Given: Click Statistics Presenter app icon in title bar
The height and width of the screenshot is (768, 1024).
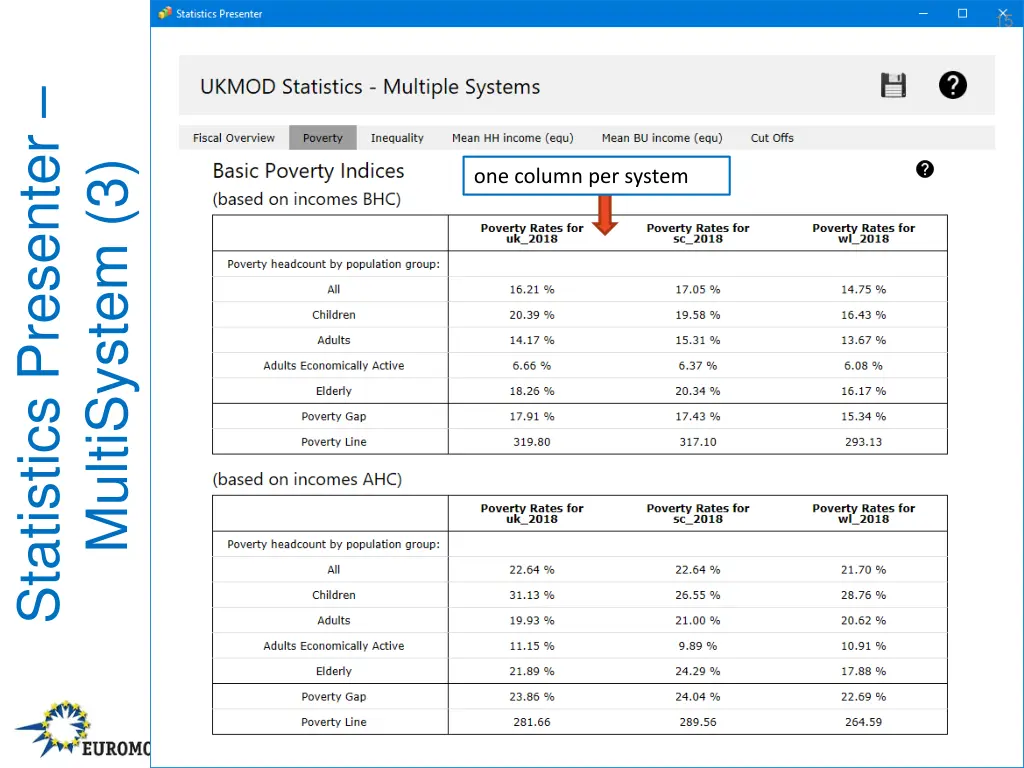Looking at the screenshot, I should tap(165, 13).
